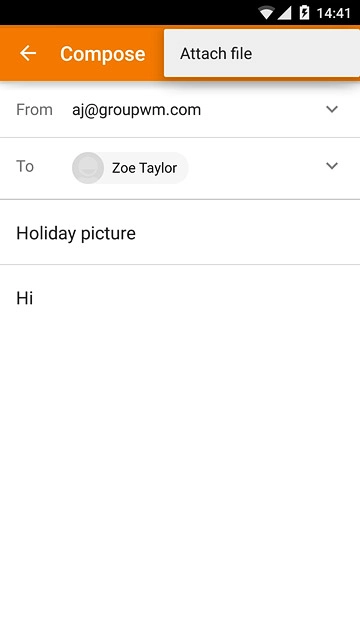Tap the aj@groupwm.com sender address

(136, 110)
